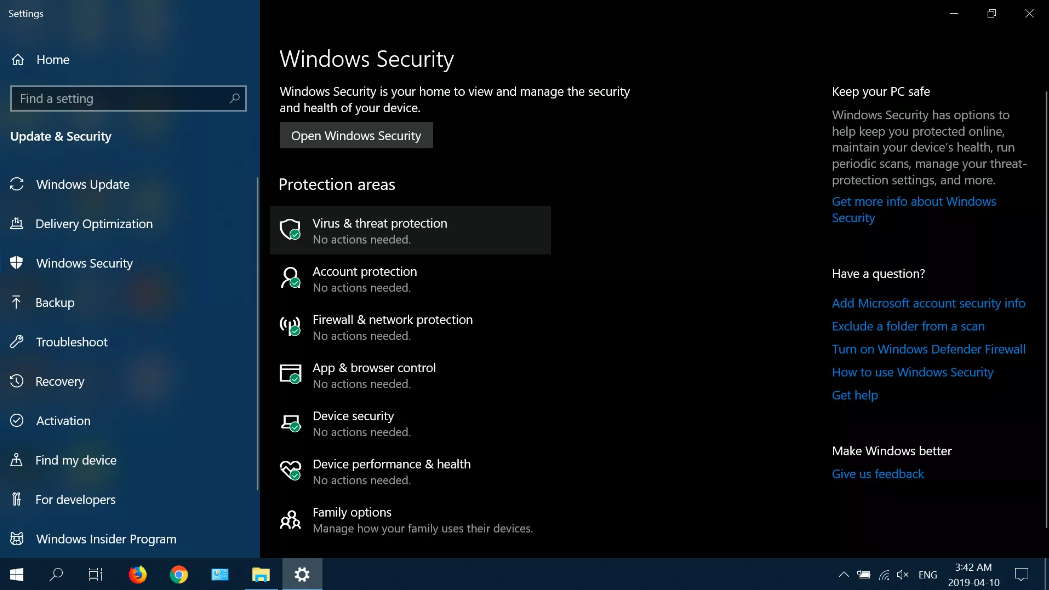Click the Firewall & network protection antenna icon
This screenshot has width=1049, height=590.
coord(290,326)
